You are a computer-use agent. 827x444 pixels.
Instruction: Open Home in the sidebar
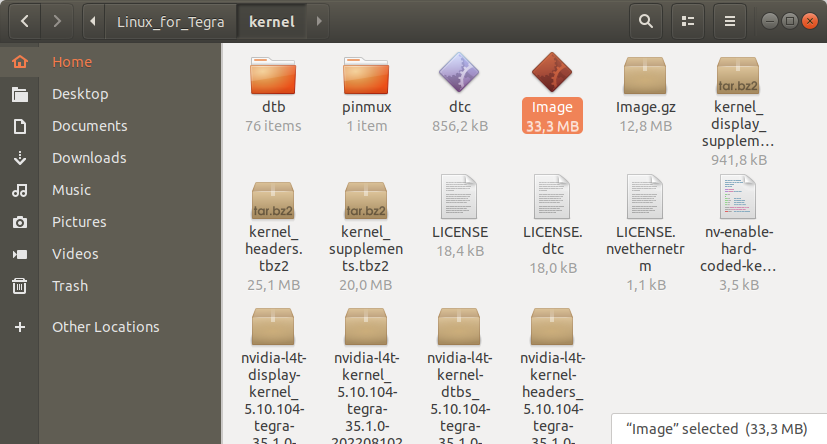click(x=72, y=62)
